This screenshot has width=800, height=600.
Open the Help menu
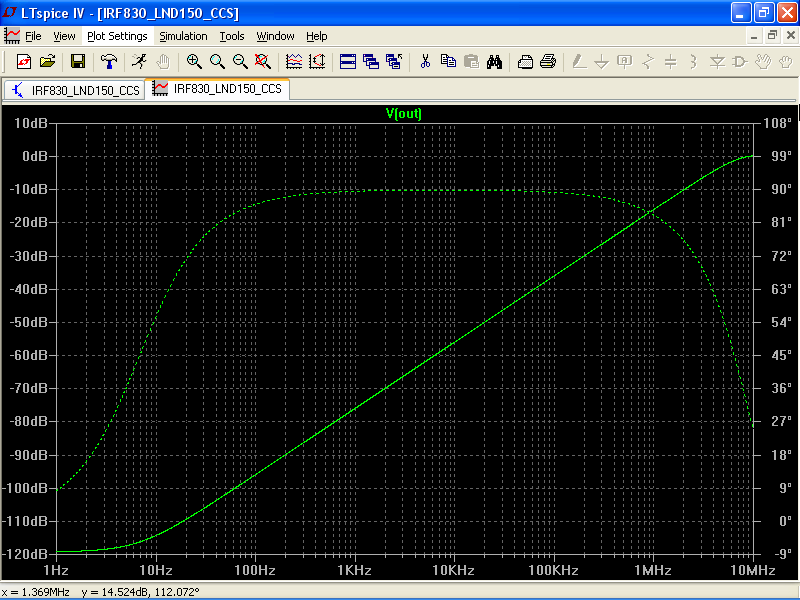tap(317, 36)
